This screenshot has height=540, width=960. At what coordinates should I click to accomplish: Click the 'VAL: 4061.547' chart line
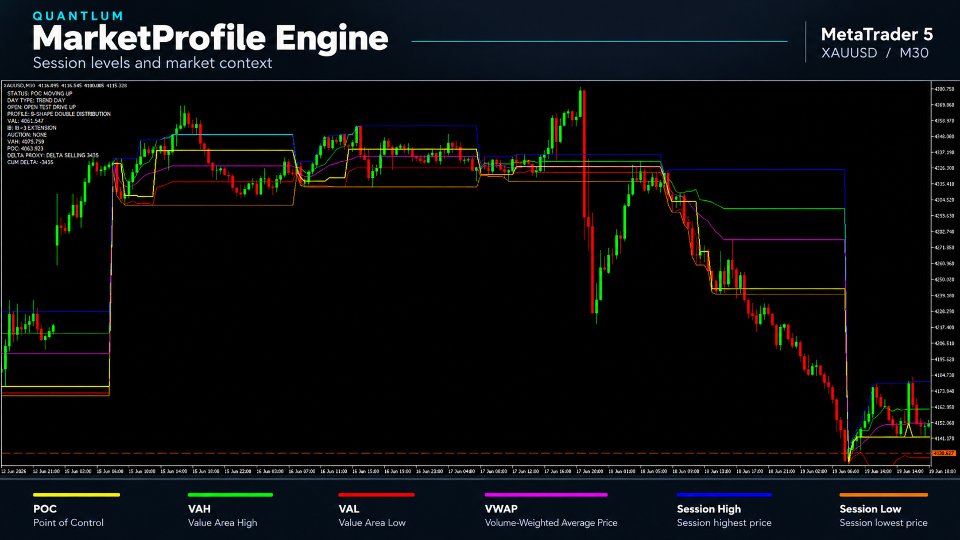(x=25, y=121)
